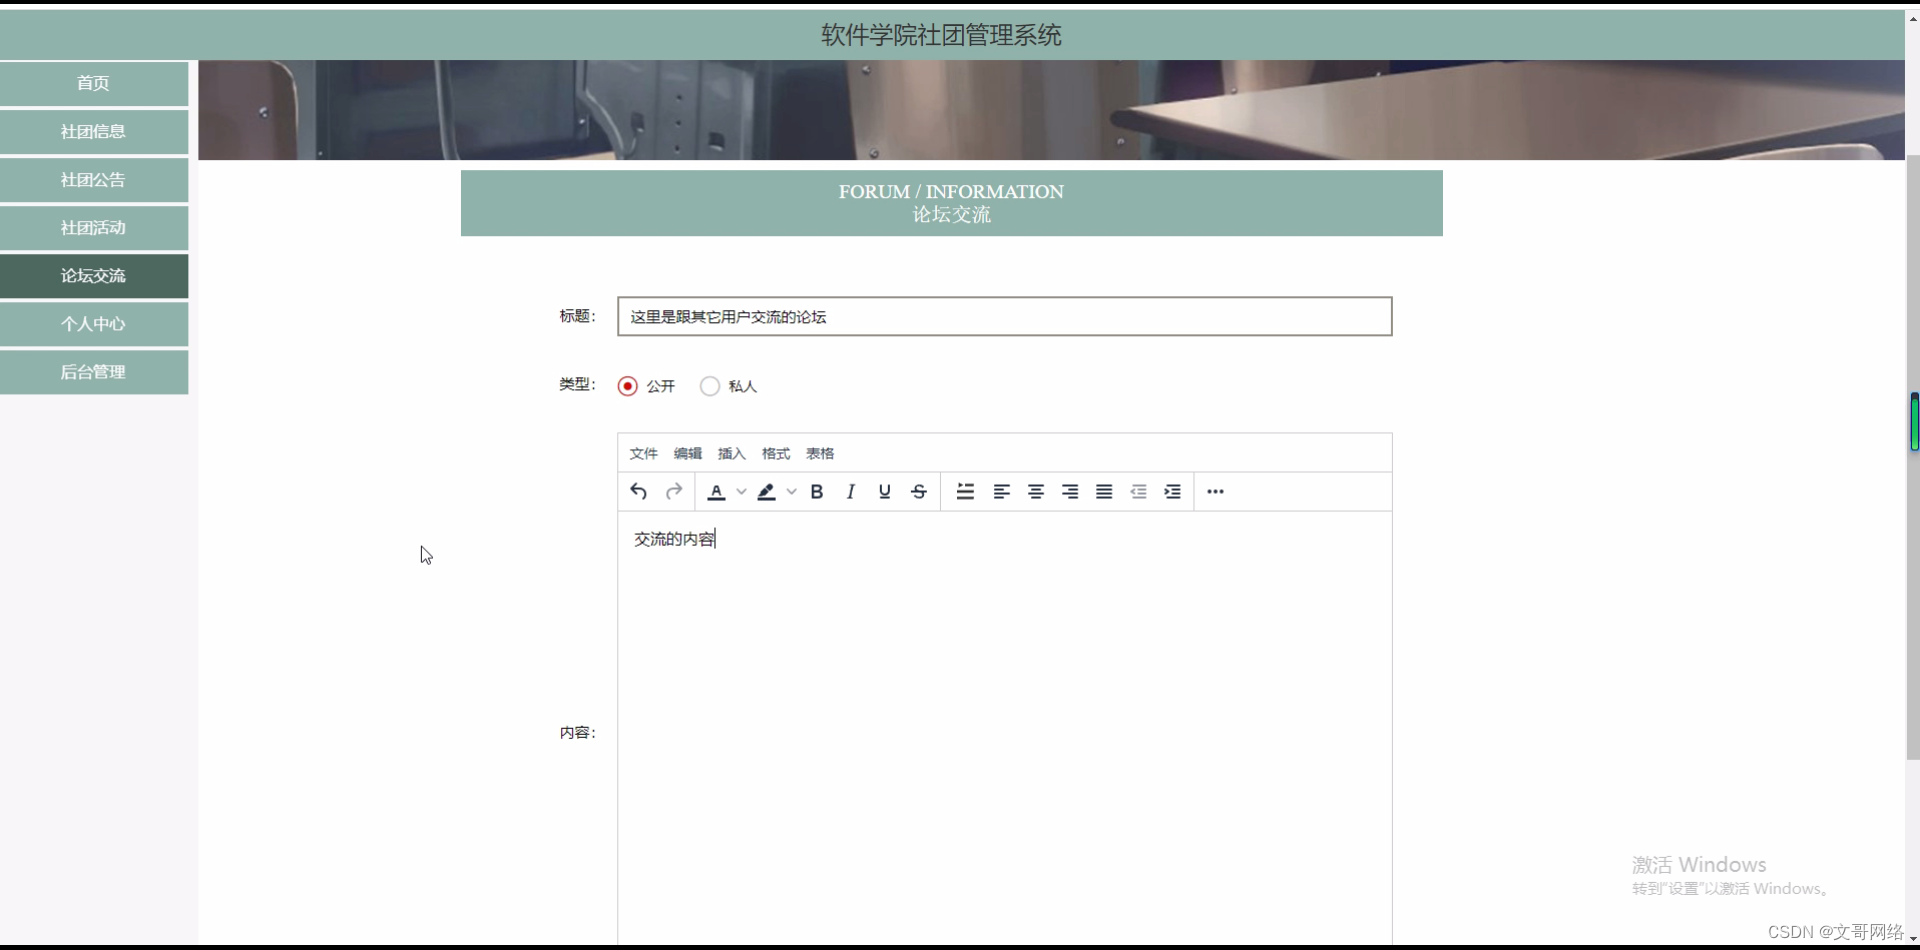Apply italic formatting in the editor
Image resolution: width=1920 pixels, height=950 pixels.
tap(849, 491)
